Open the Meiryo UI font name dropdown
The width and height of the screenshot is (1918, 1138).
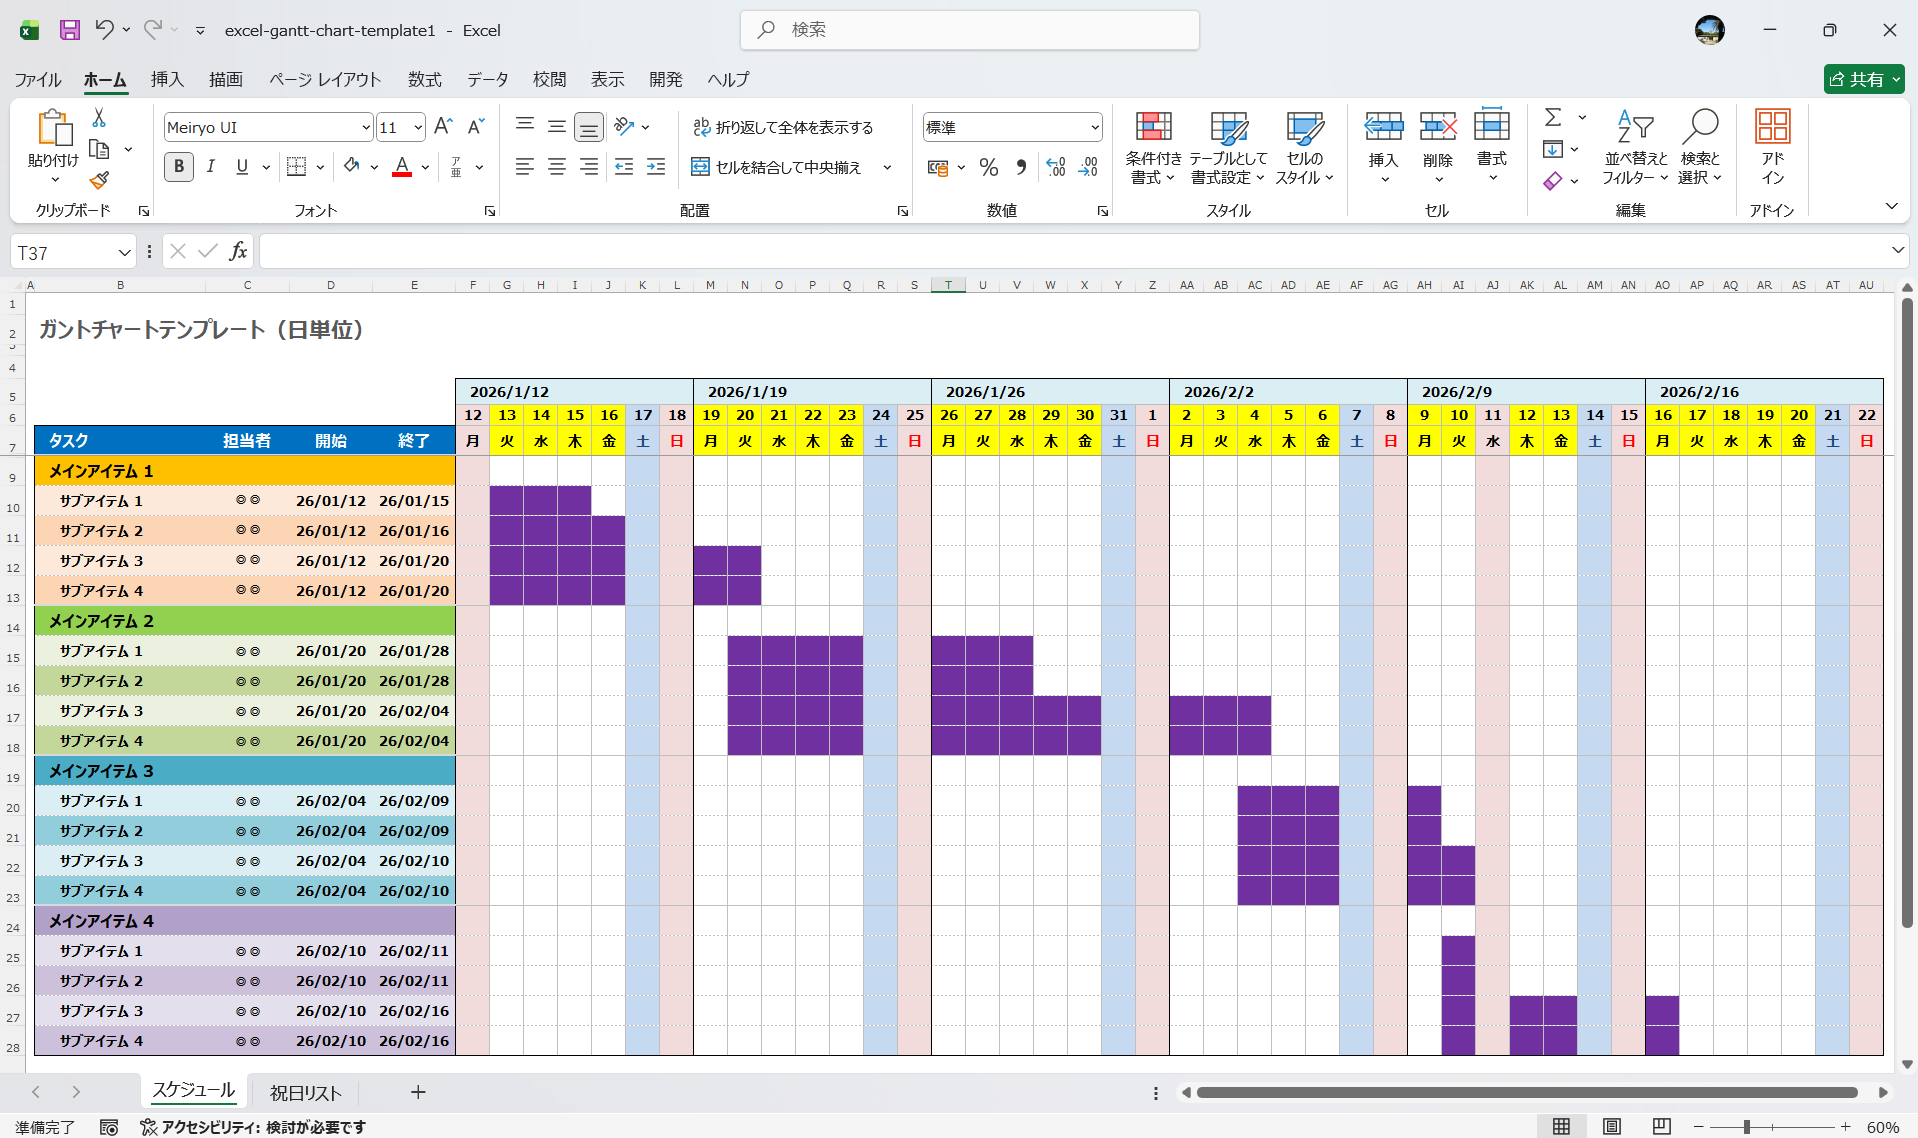click(366, 128)
